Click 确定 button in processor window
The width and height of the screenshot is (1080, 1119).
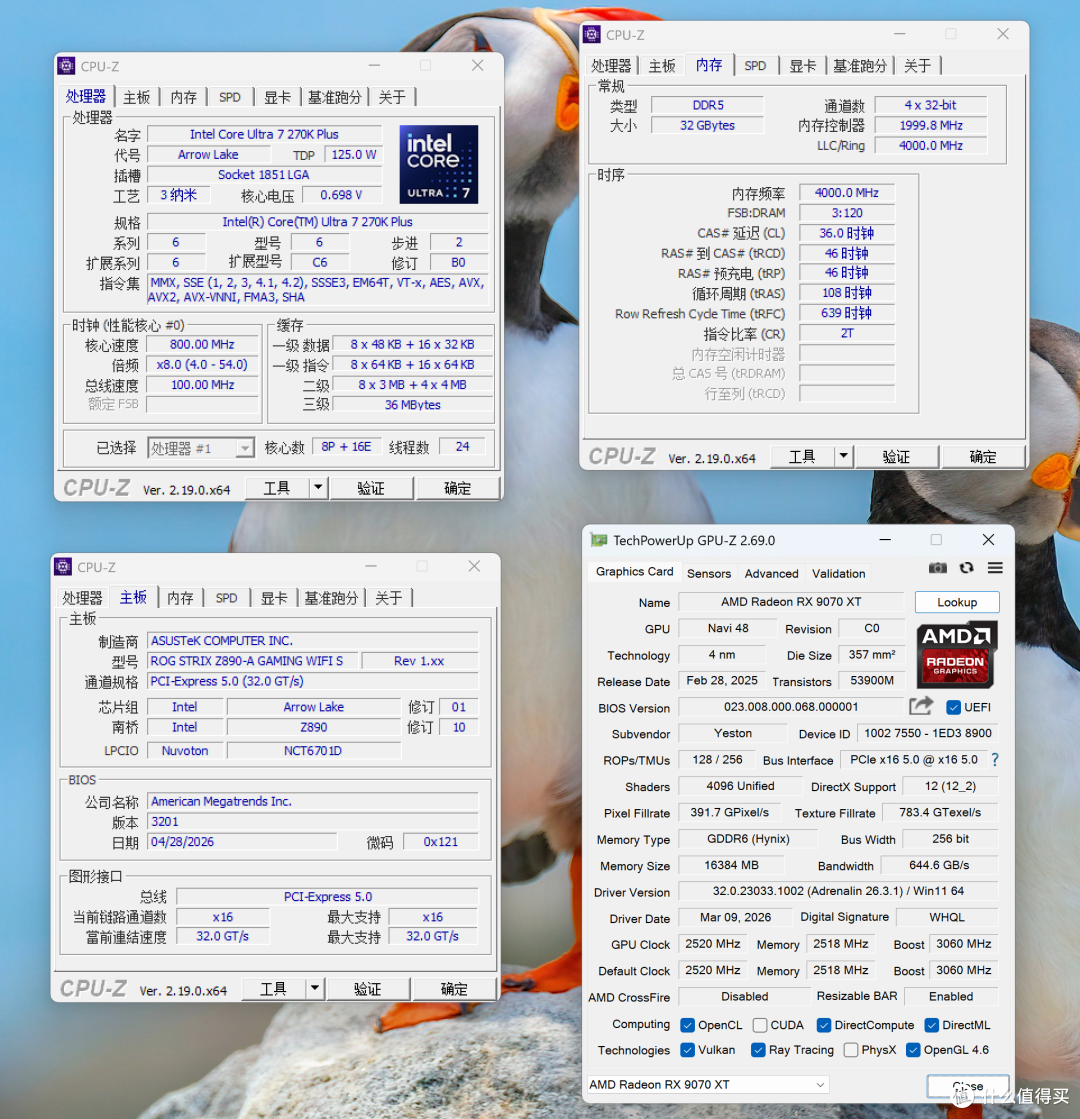pyautogui.click(x=457, y=488)
